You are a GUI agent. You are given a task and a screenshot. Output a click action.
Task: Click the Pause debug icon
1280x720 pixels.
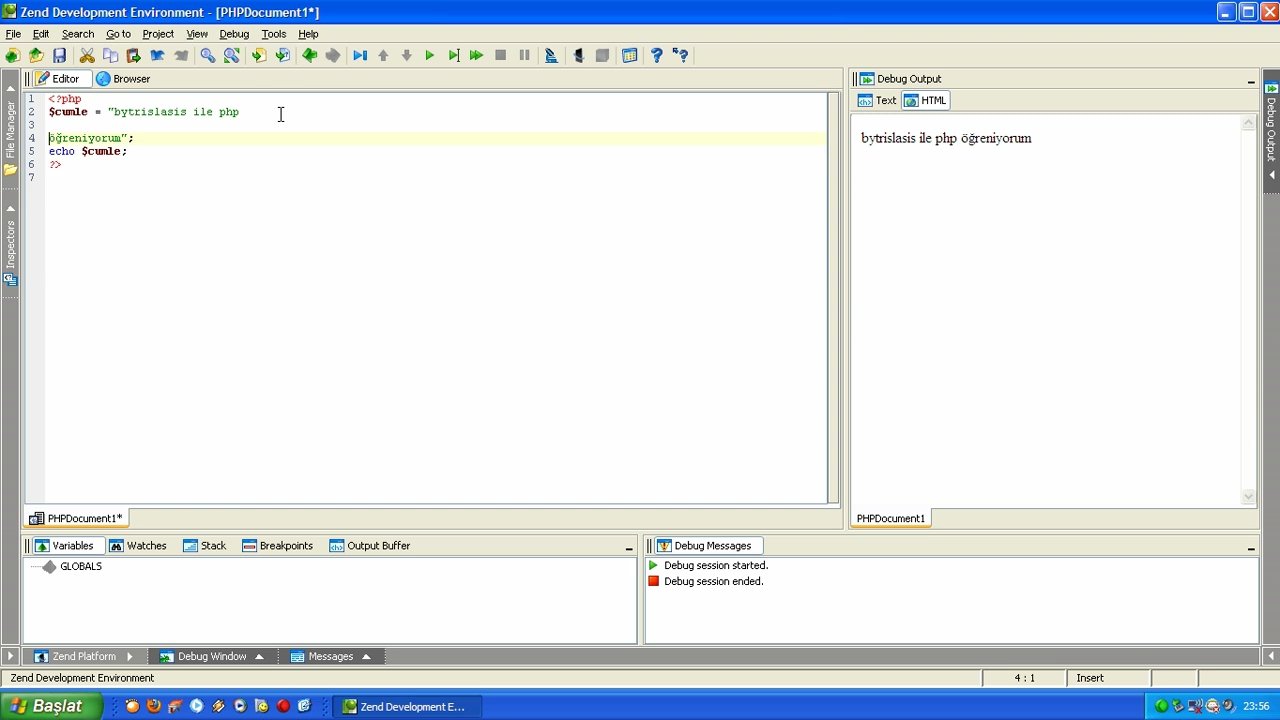(x=524, y=56)
